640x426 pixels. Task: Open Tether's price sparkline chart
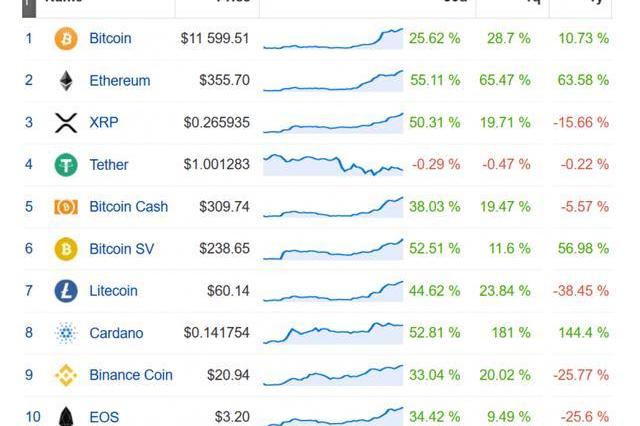tap(333, 165)
